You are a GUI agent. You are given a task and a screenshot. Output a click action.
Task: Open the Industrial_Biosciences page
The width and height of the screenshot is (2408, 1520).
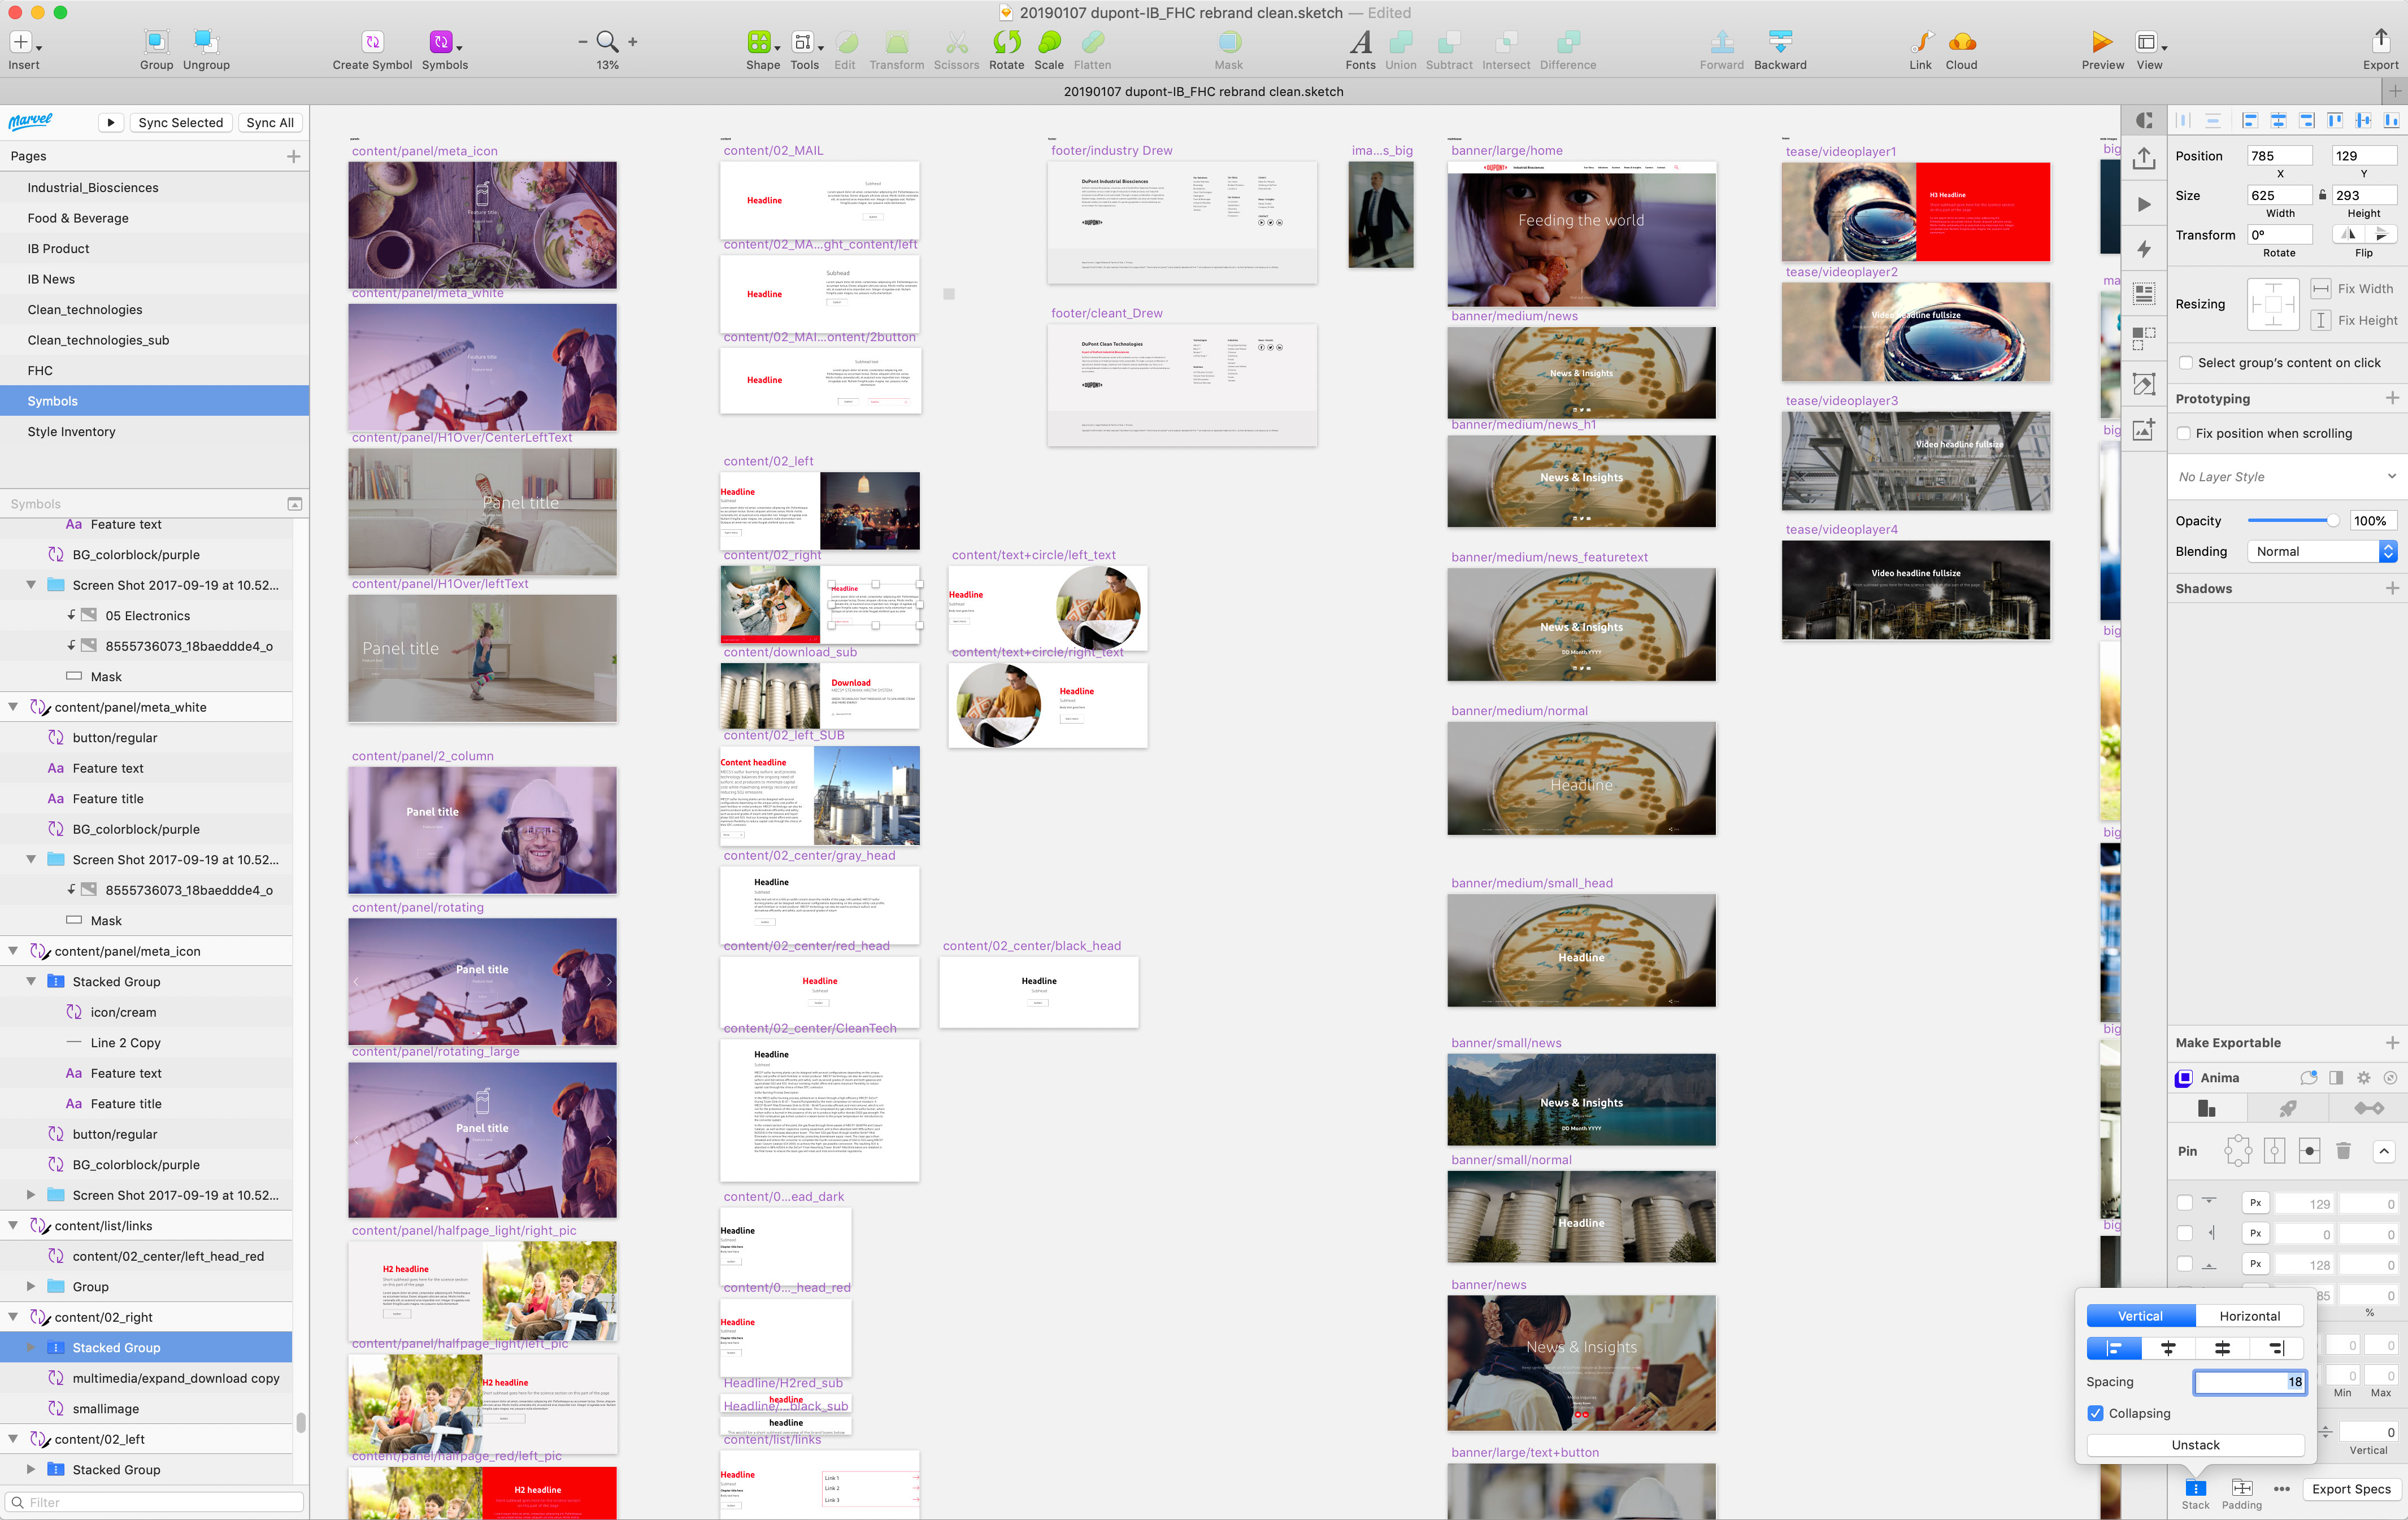pos(154,187)
